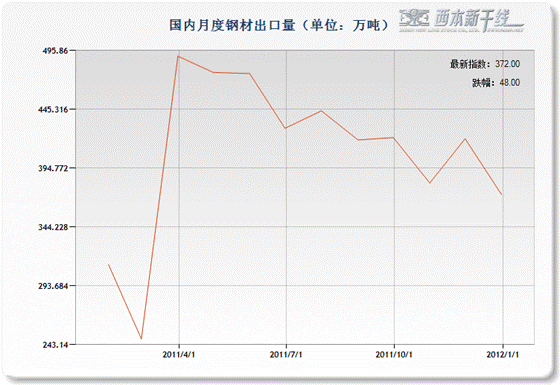The width and height of the screenshot is (560, 385).
Task: Click the 2011/4/1 x-axis label
Action: [179, 354]
